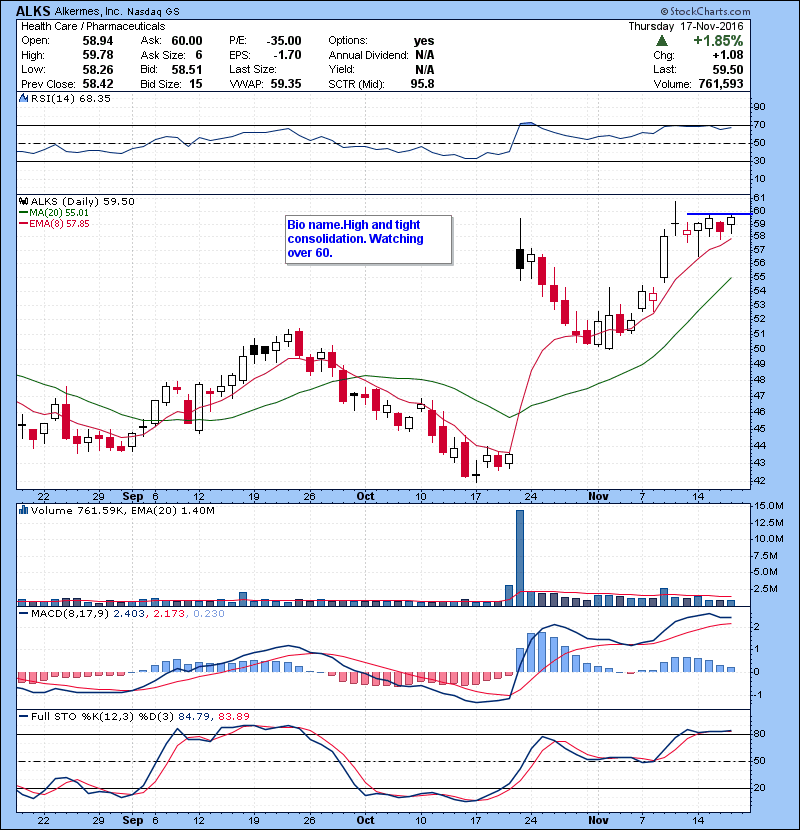This screenshot has height=830, width=800.
Task: Click the Volume value 761,593
Action: pos(721,84)
